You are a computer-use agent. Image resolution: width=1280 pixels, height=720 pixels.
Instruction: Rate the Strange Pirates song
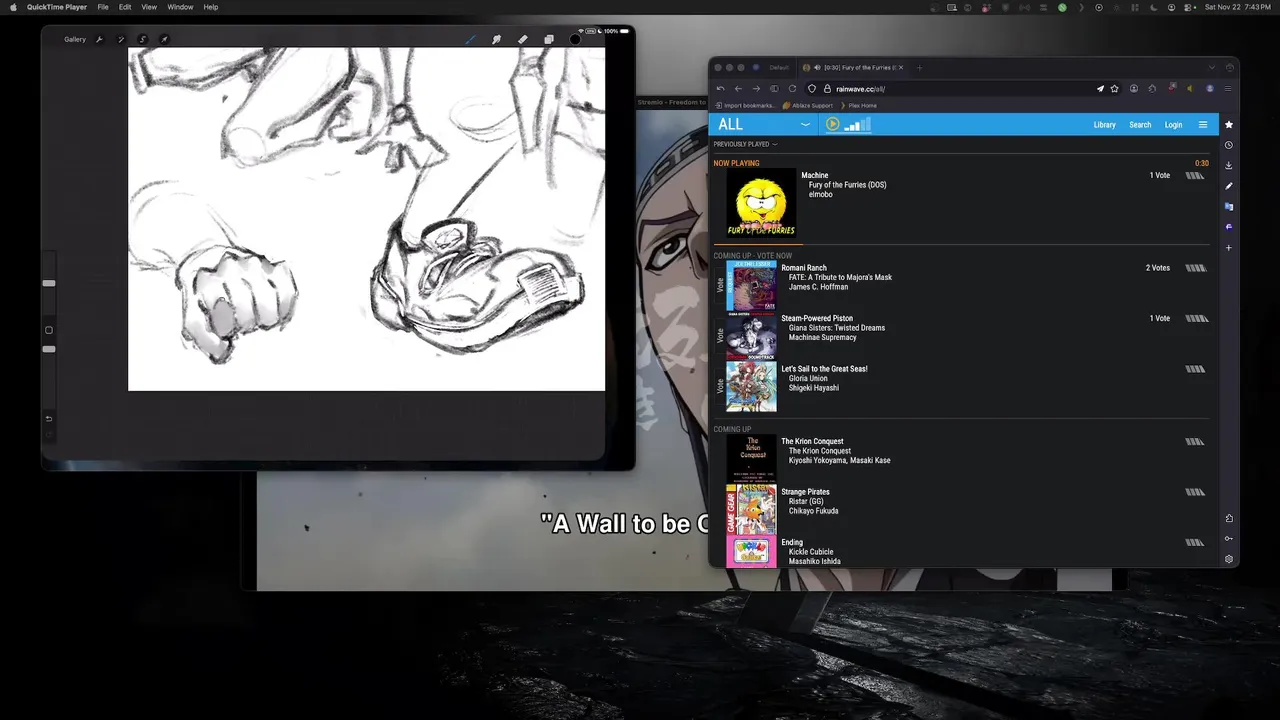click(1195, 492)
